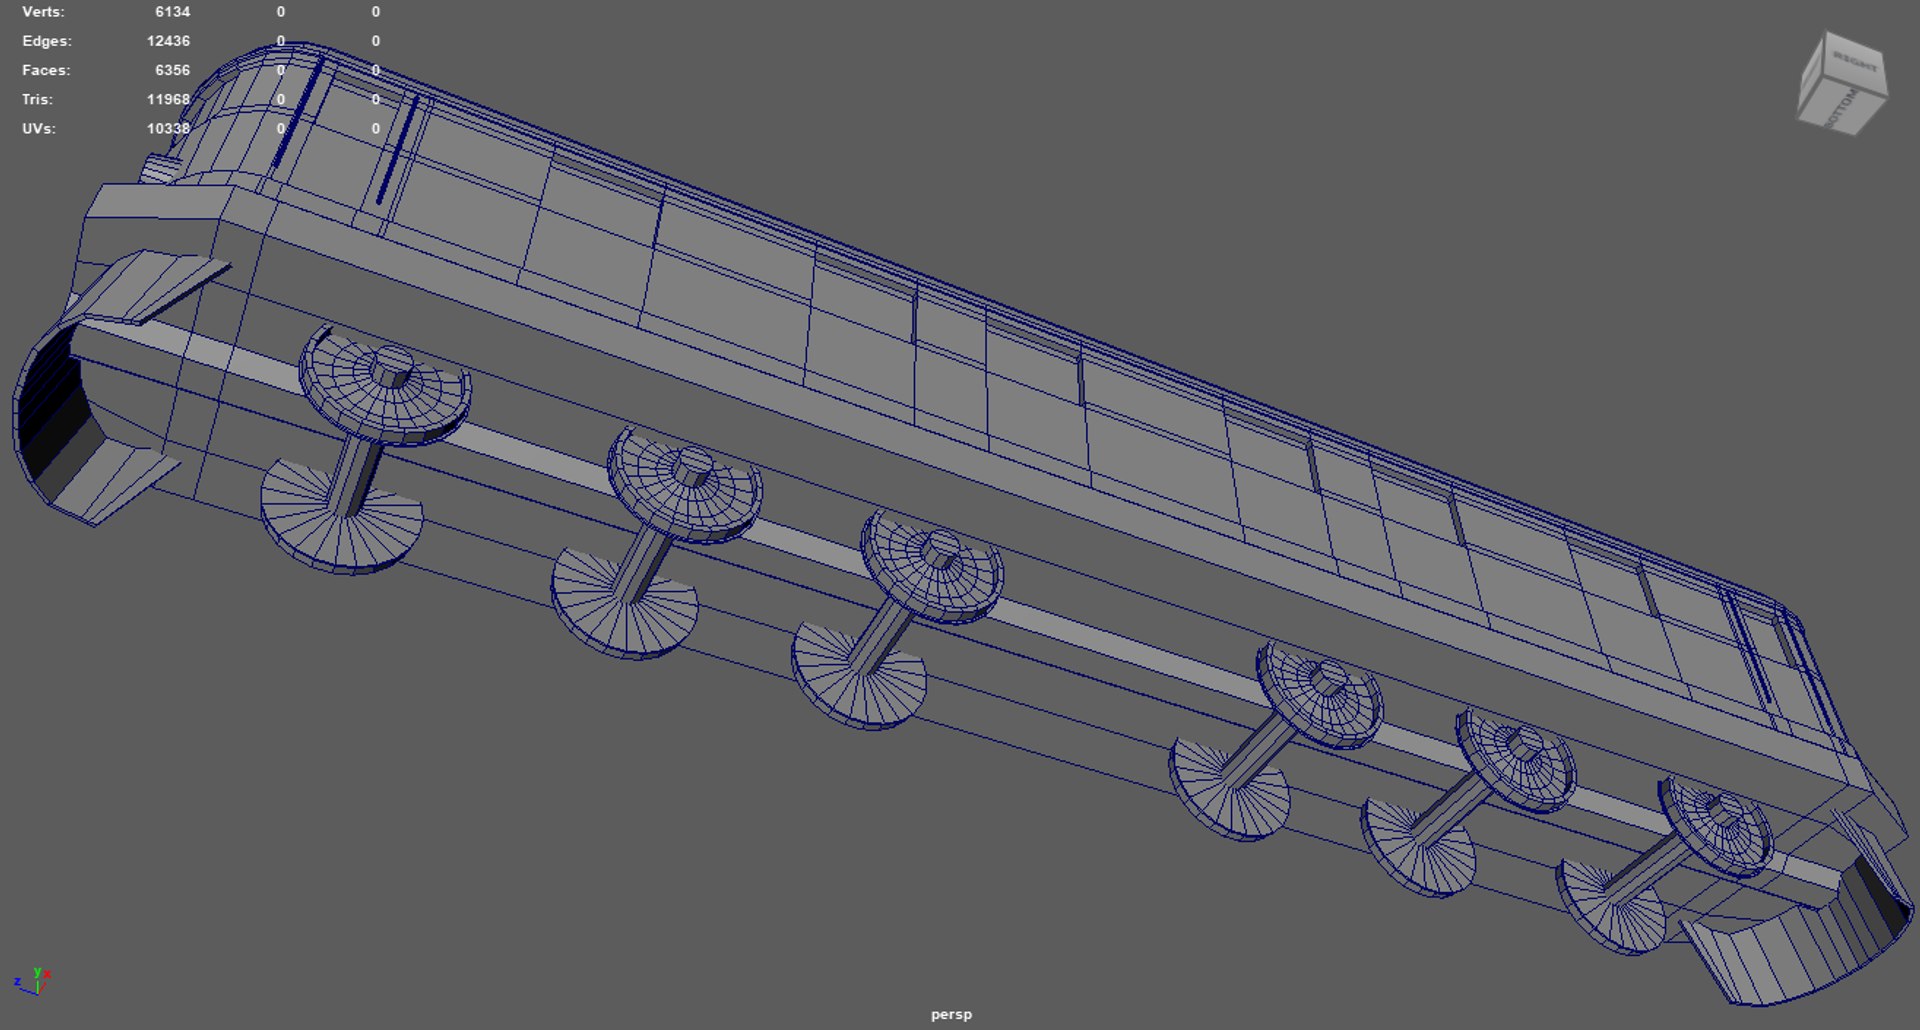Click the triangle count value 11968
Image resolution: width=1920 pixels, height=1030 pixels.
168,99
